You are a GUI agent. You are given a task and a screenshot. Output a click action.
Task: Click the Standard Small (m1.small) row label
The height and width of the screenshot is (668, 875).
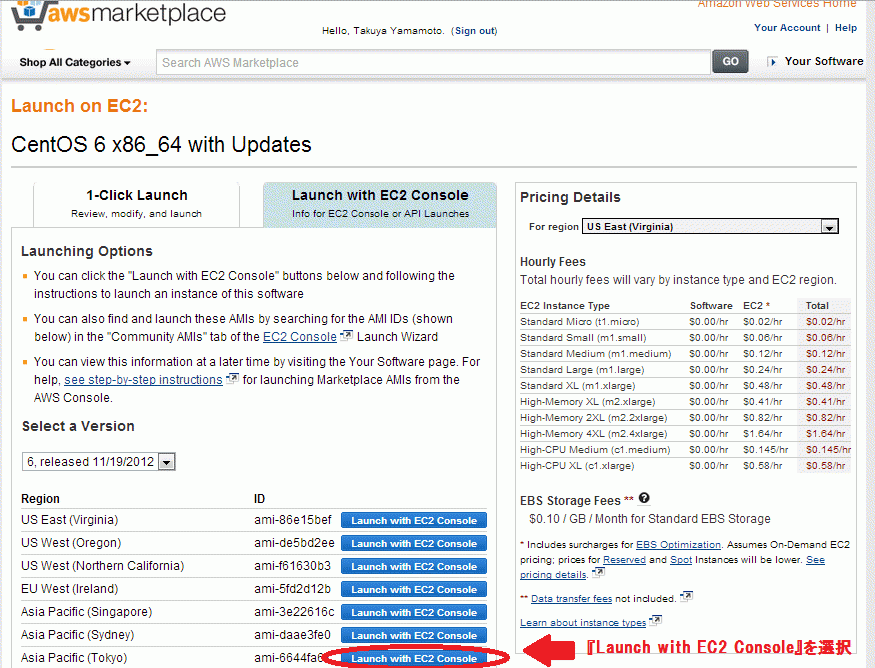click(x=583, y=338)
